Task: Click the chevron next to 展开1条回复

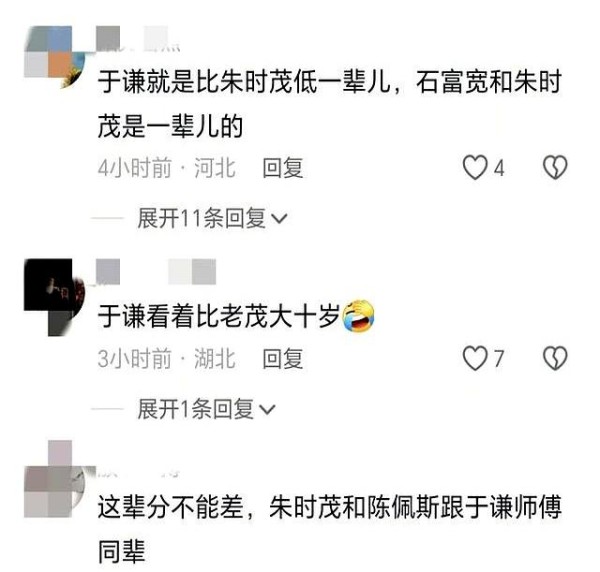Action: coord(267,410)
